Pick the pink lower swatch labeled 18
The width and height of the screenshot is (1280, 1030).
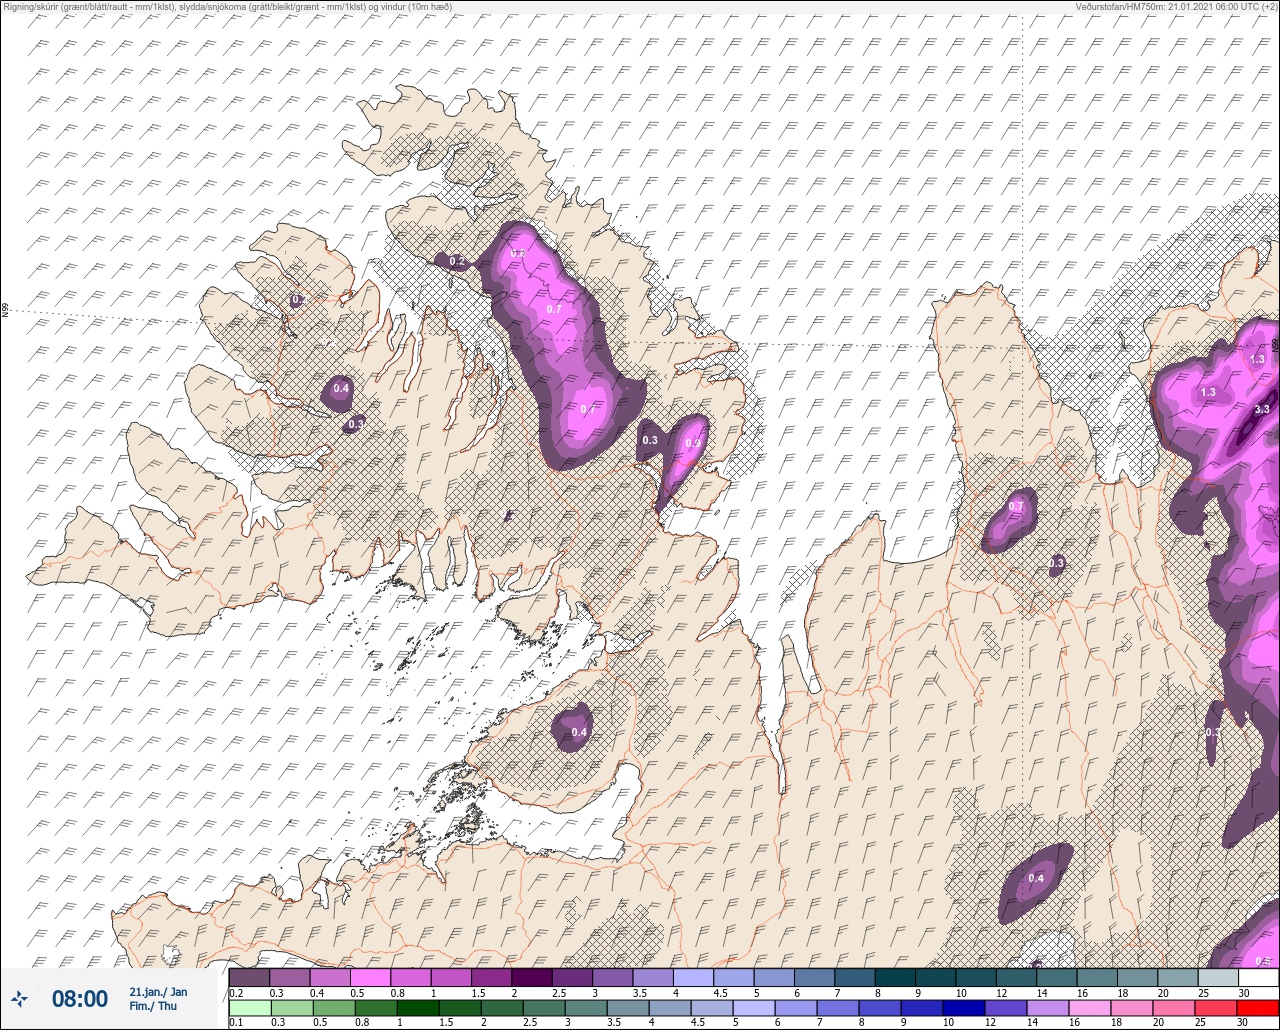click(1131, 1008)
